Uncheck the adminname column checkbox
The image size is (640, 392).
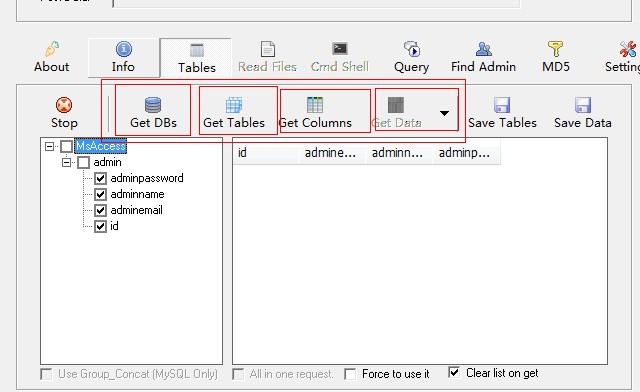(x=100, y=194)
